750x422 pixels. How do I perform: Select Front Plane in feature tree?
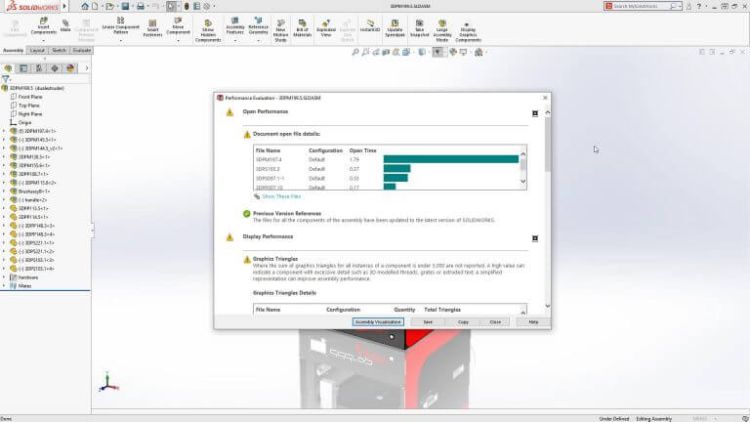tap(30, 97)
